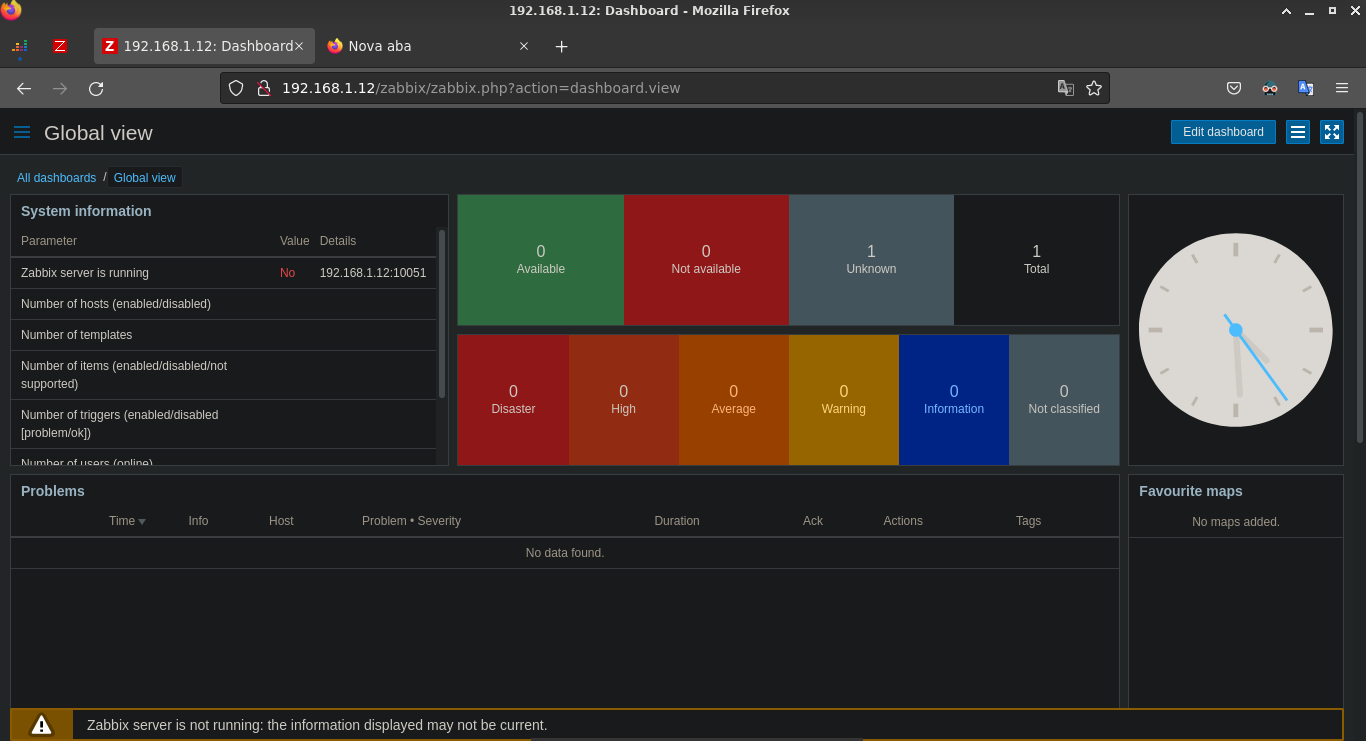The image size is (1366, 741).
Task: Switch to Nova aba tab
Action: pyautogui.click(x=428, y=46)
